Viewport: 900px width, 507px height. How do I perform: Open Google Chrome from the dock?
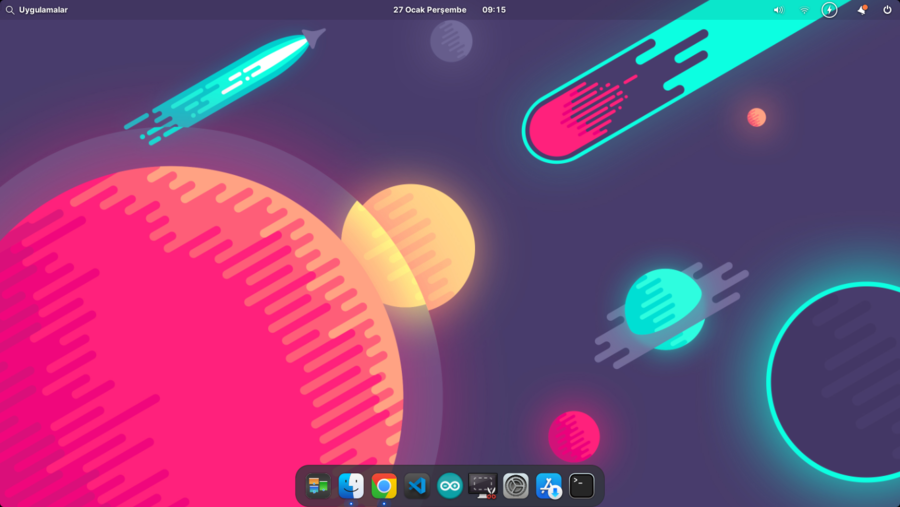[x=384, y=486]
